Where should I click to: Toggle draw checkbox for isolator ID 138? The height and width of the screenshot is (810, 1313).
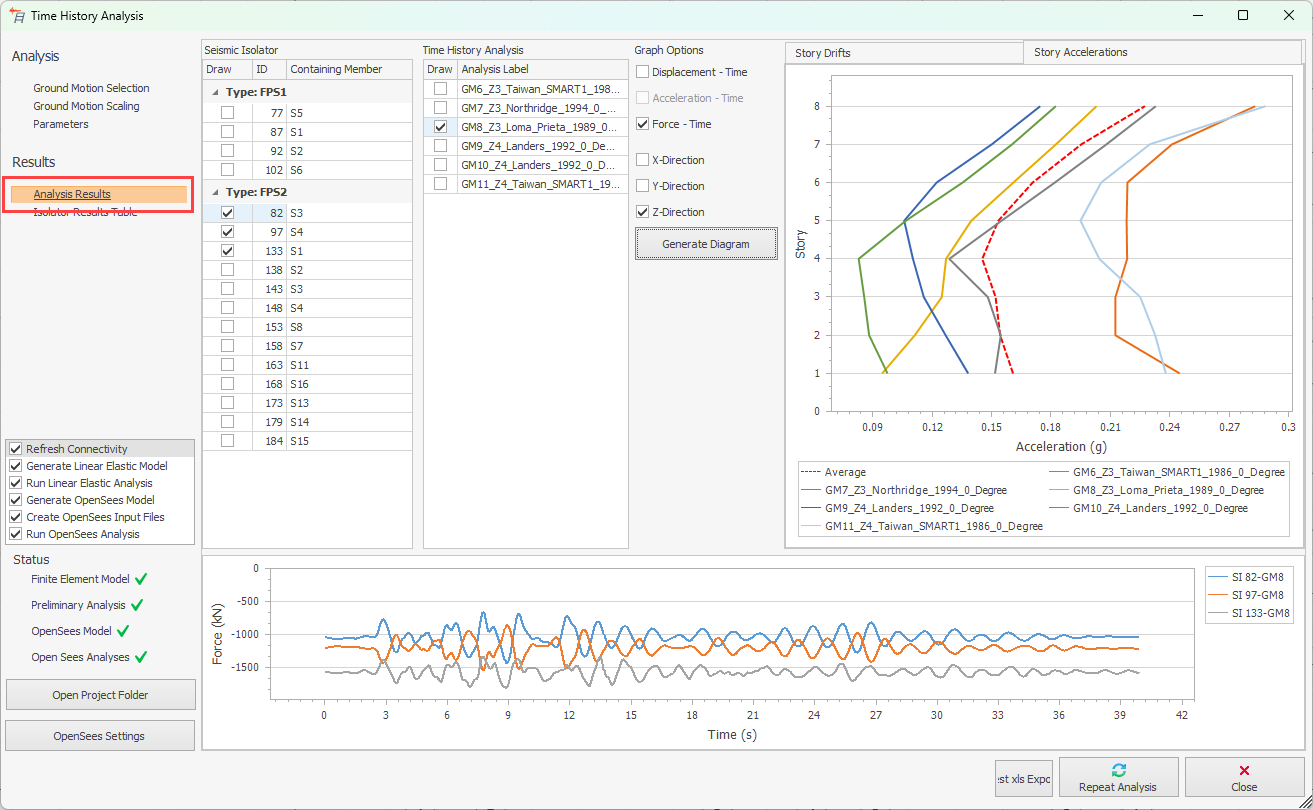227,270
